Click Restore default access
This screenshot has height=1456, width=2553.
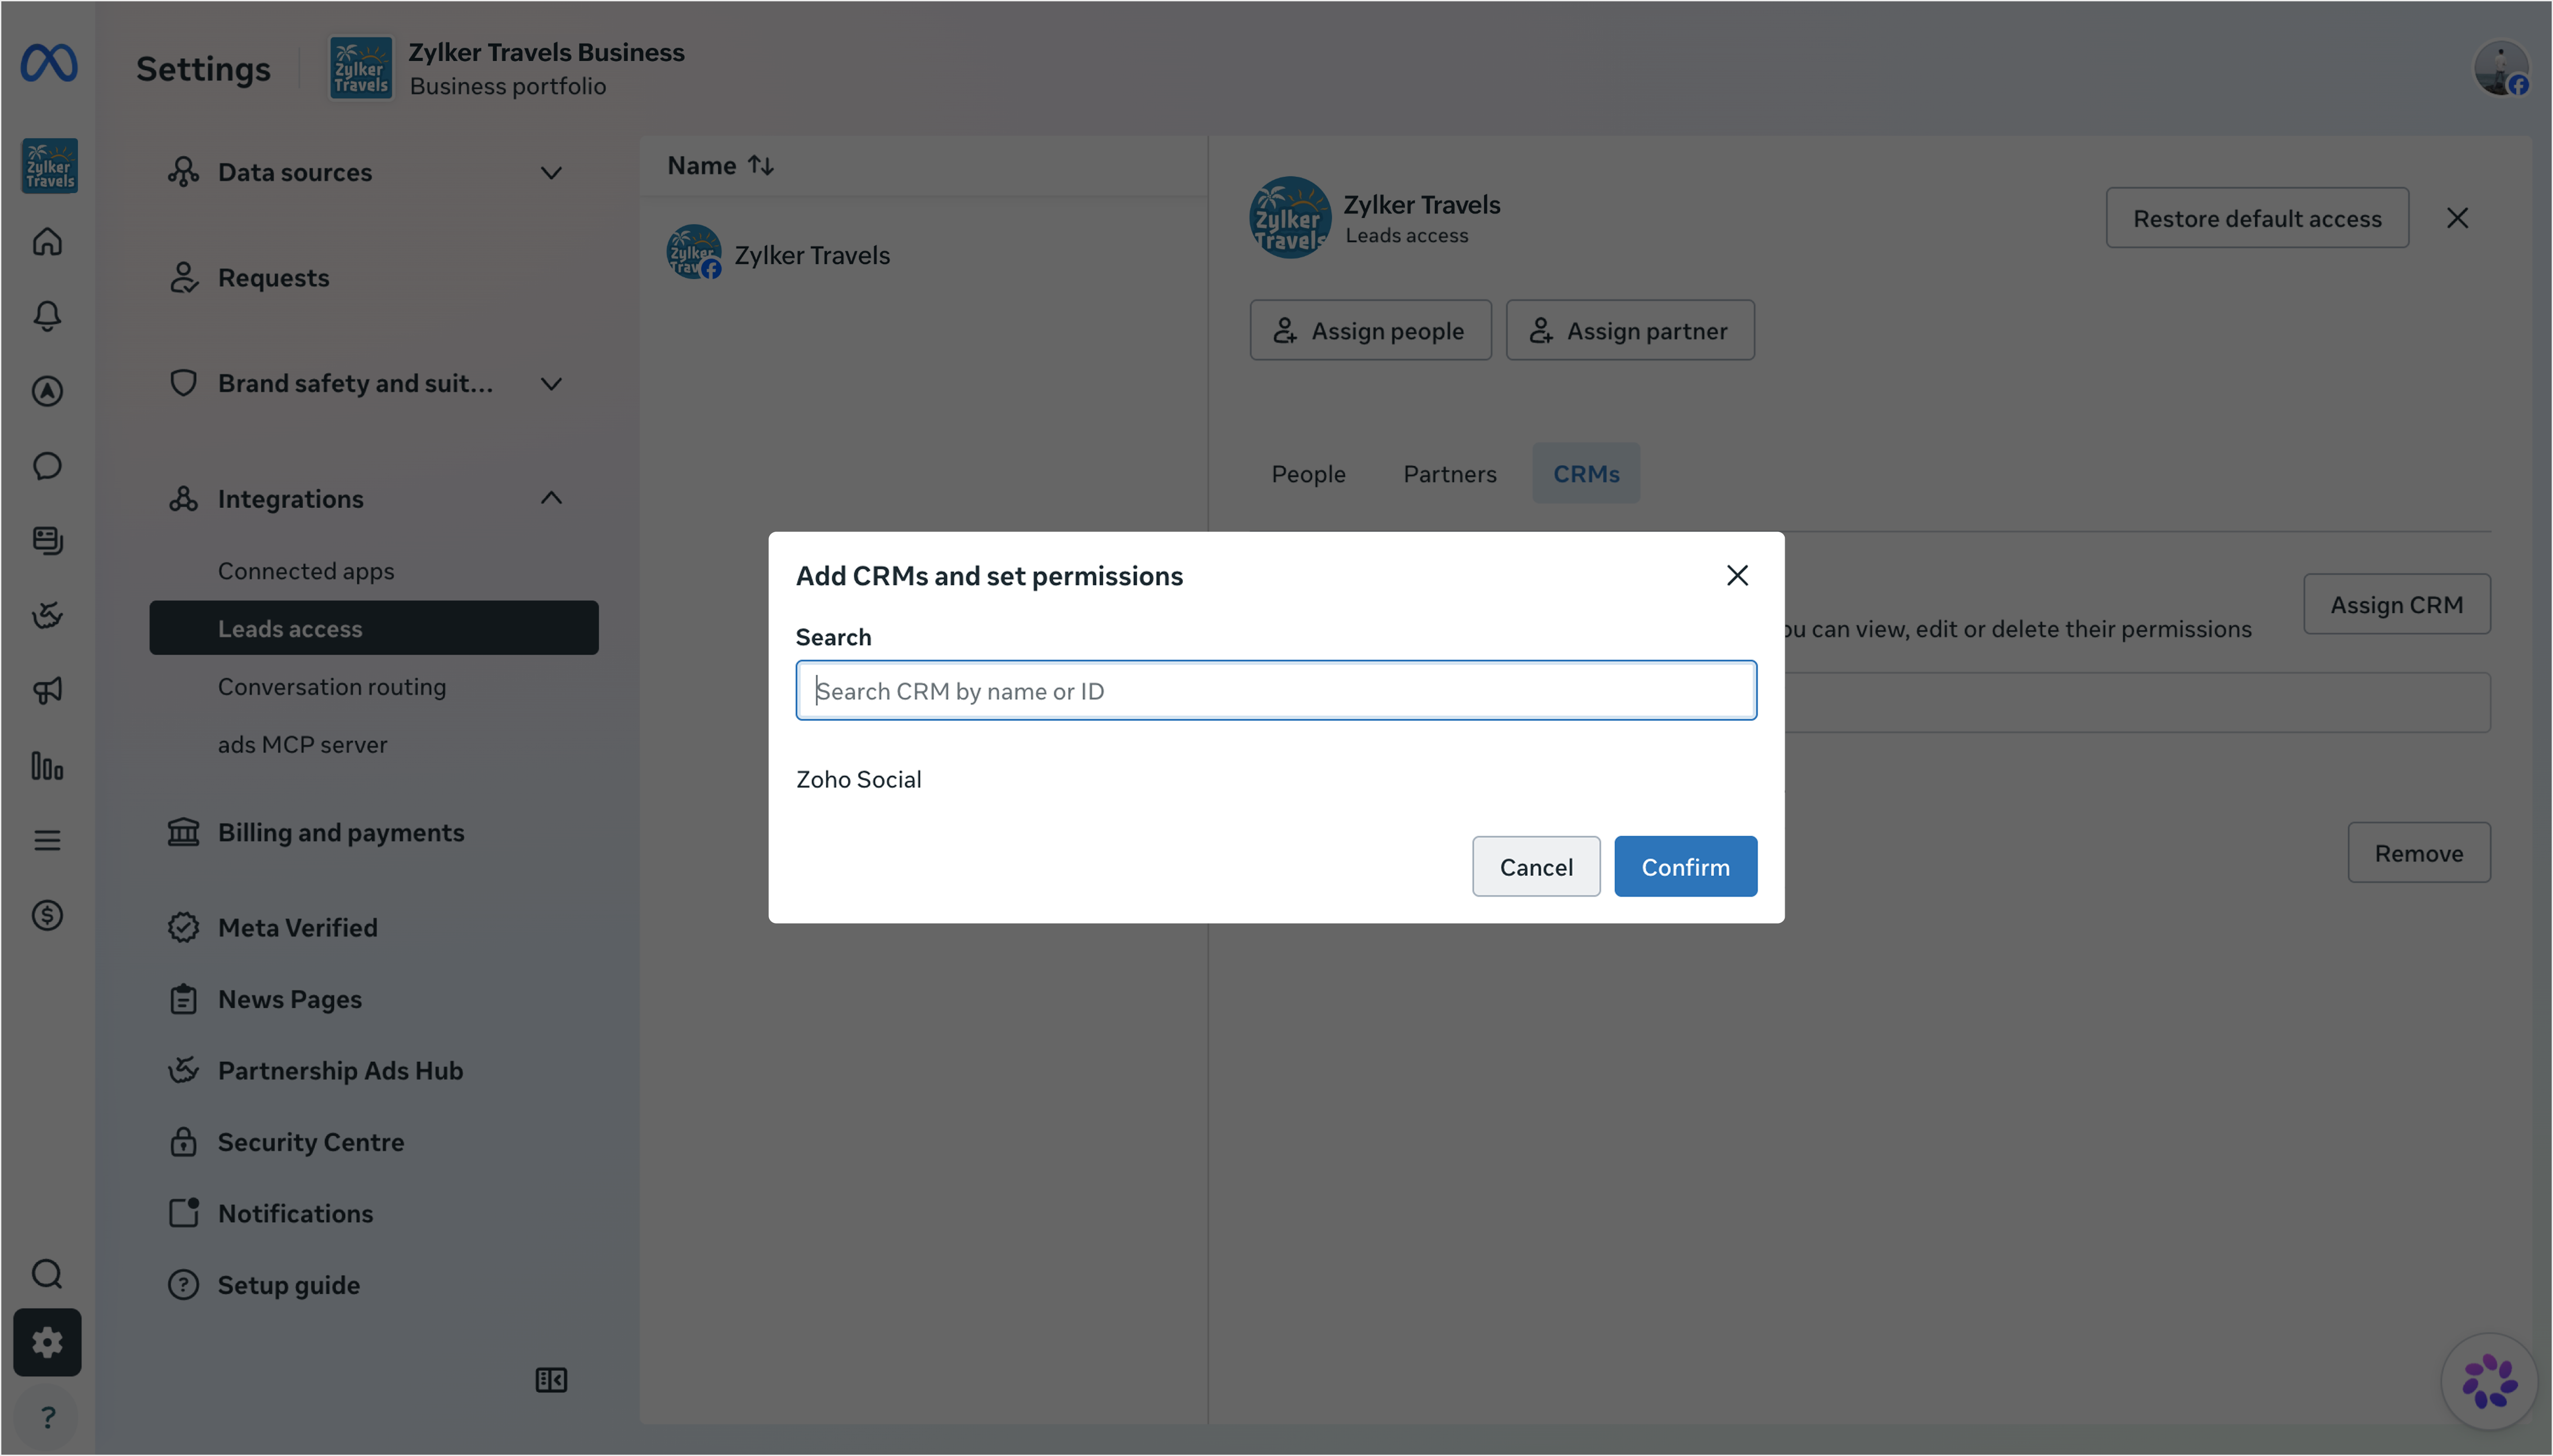[2256, 218]
